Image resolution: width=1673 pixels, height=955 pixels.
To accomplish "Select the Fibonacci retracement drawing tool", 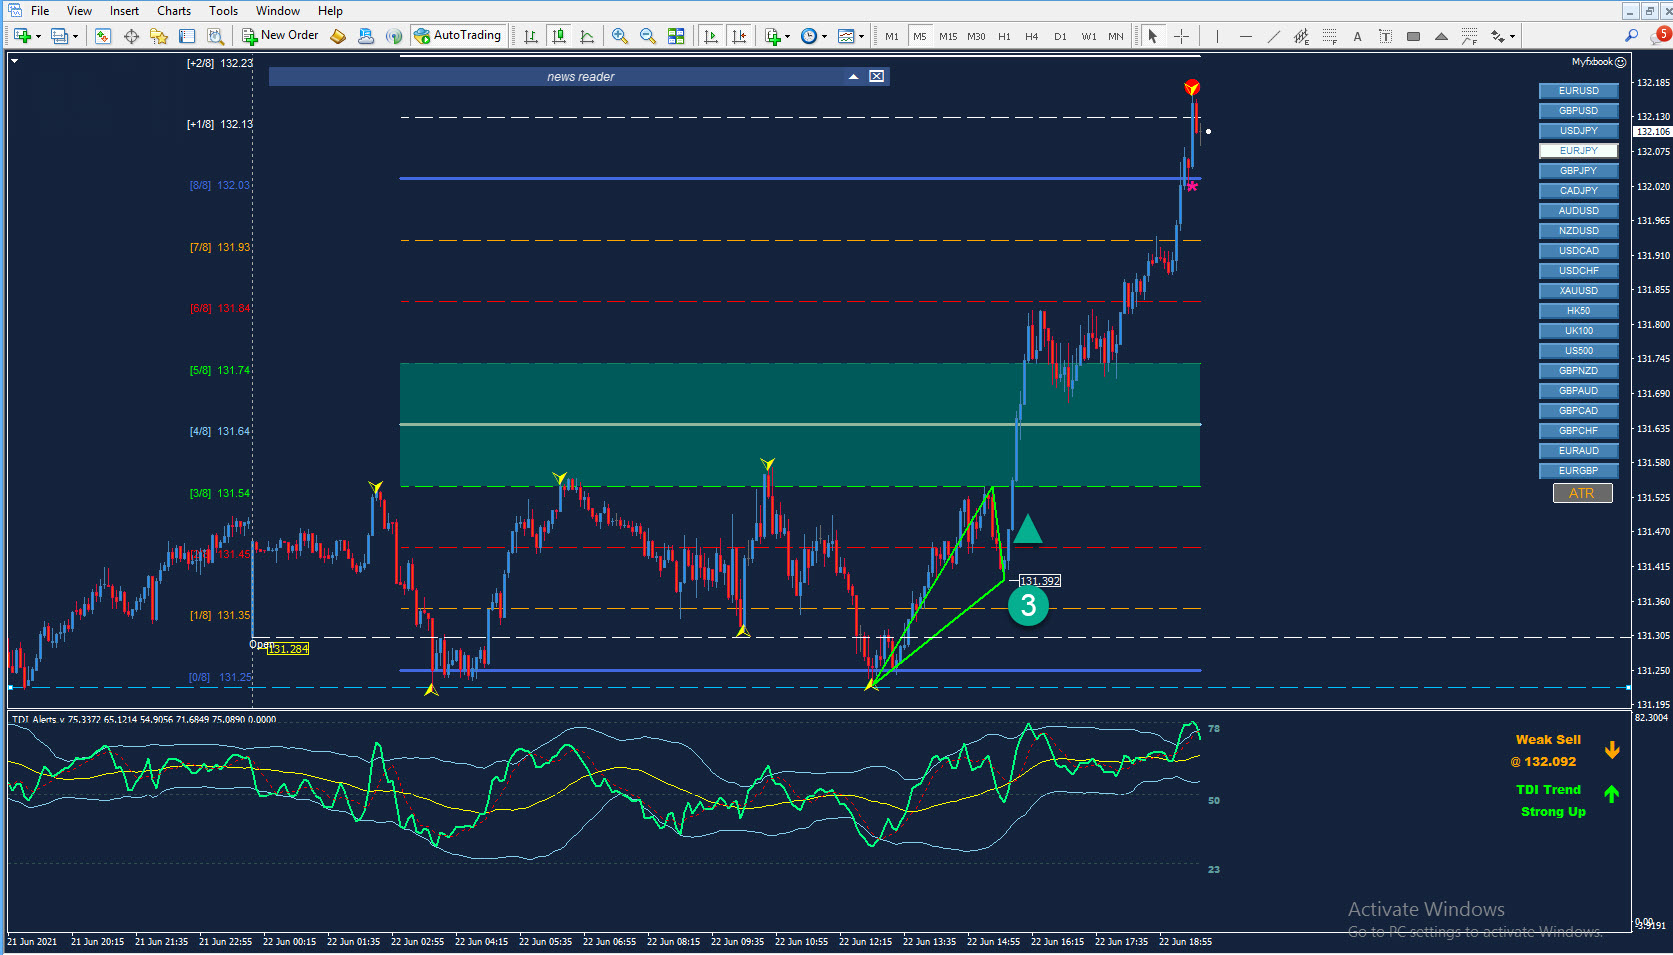I will point(1329,36).
